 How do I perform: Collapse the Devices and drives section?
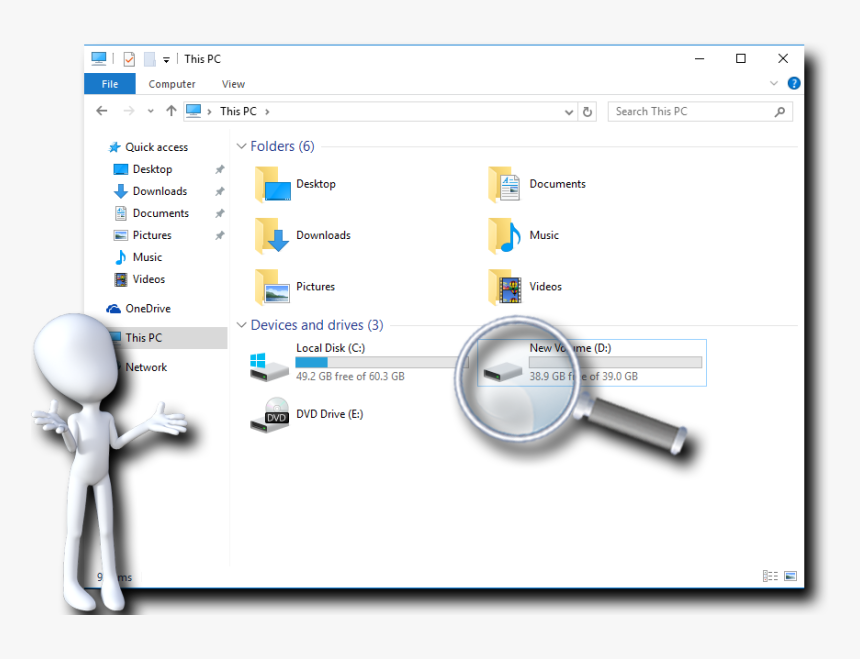pos(241,325)
